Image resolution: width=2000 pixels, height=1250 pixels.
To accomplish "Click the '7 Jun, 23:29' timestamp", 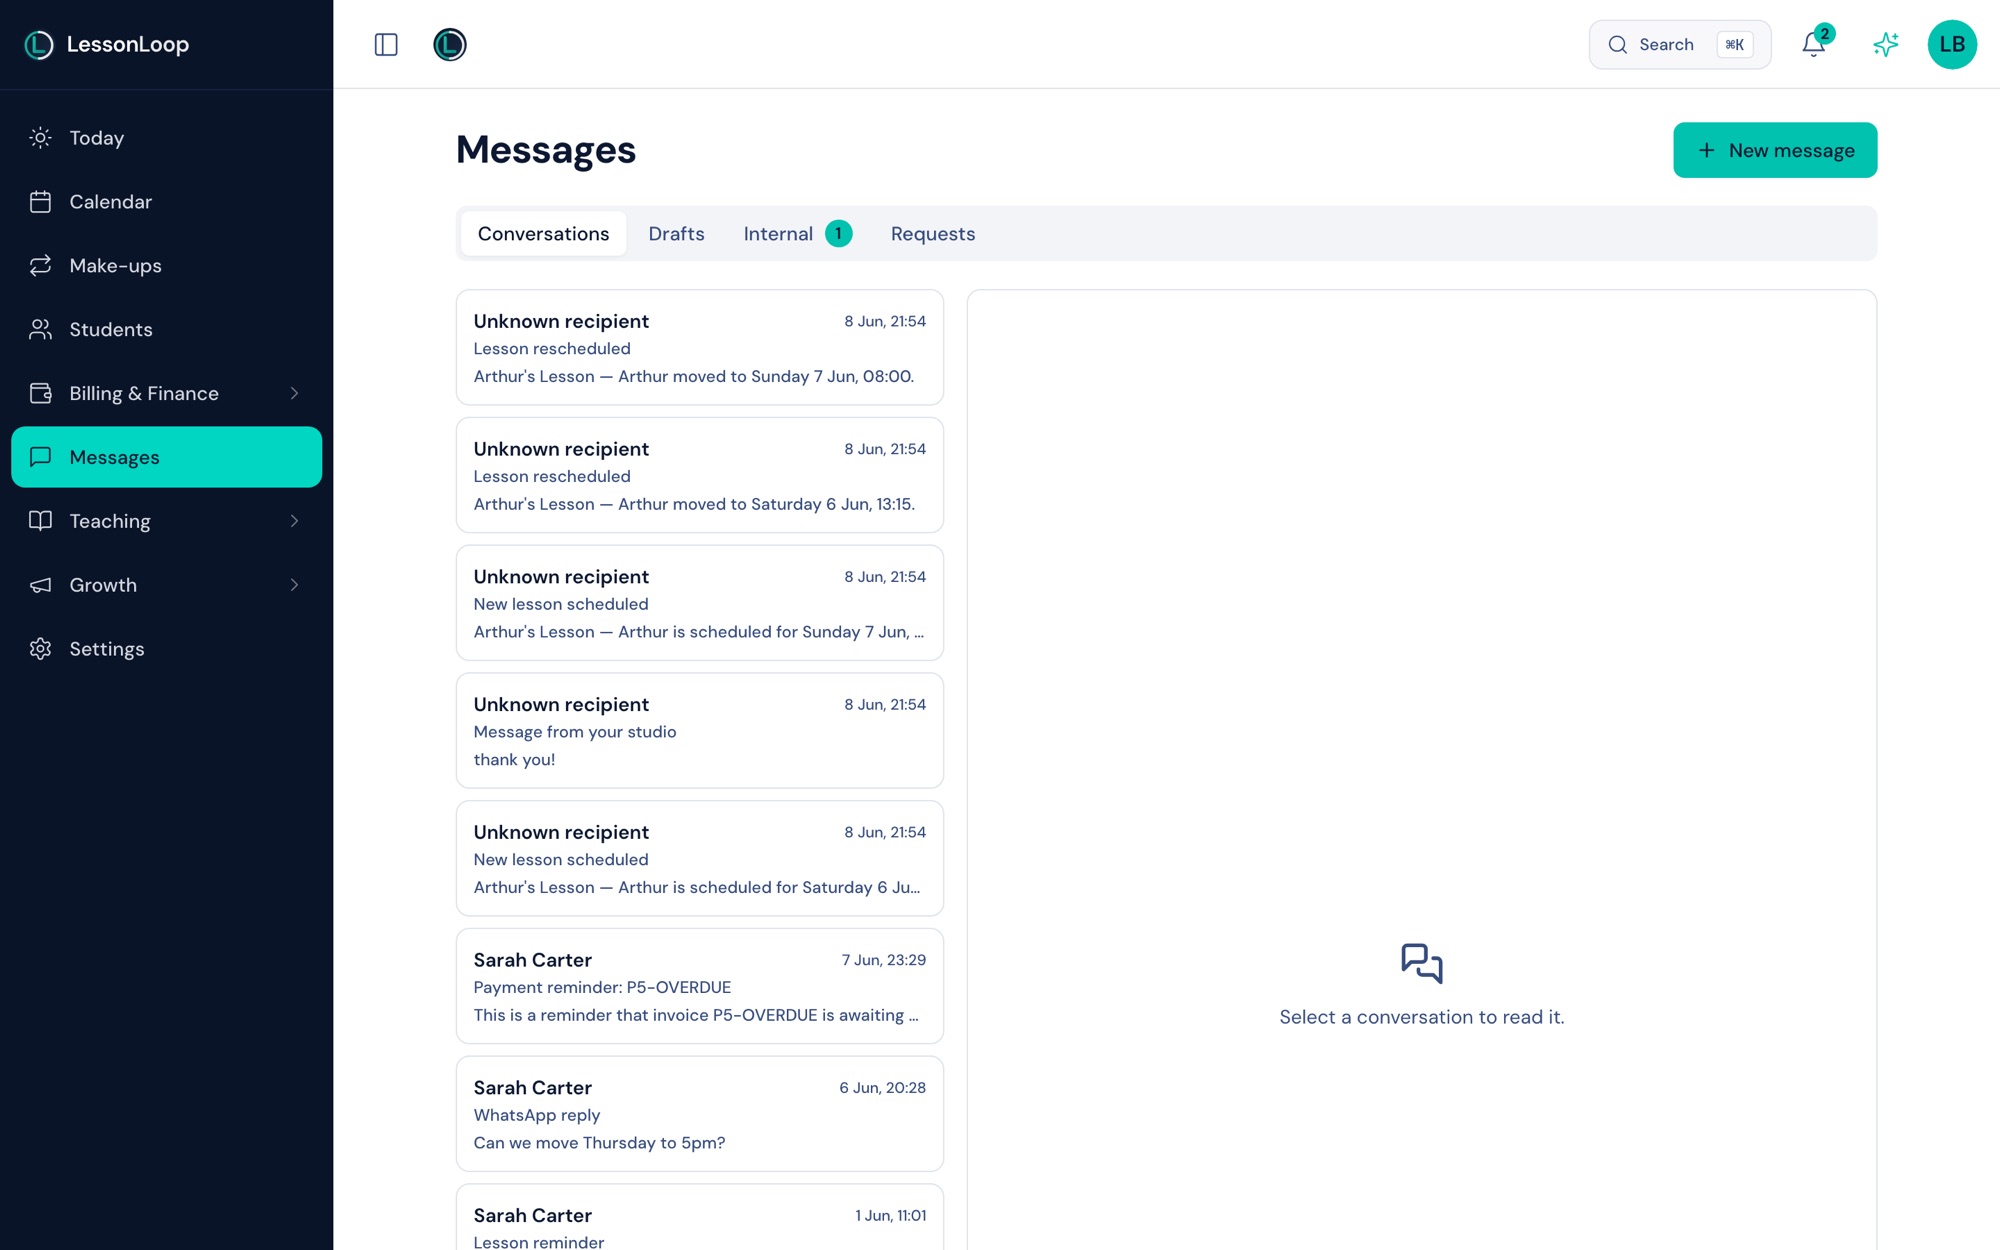I will click(x=883, y=960).
